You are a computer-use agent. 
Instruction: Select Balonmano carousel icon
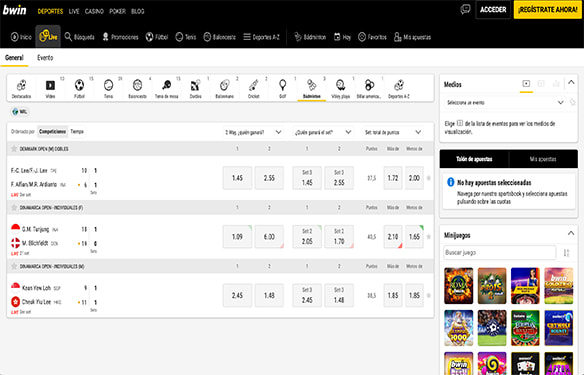225,89
